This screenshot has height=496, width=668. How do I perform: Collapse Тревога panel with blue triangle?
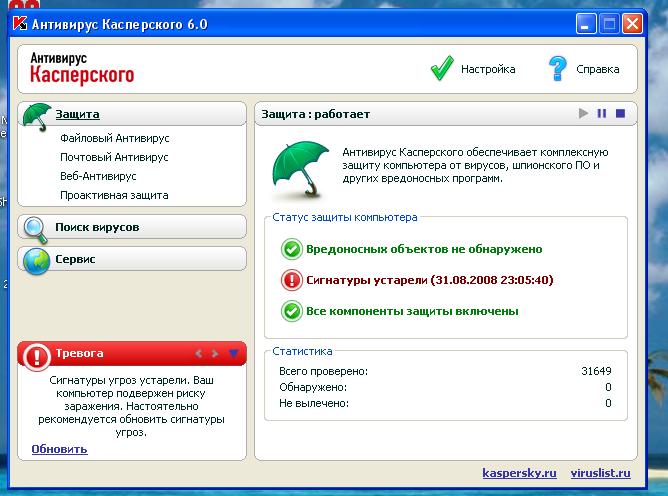coord(233,353)
